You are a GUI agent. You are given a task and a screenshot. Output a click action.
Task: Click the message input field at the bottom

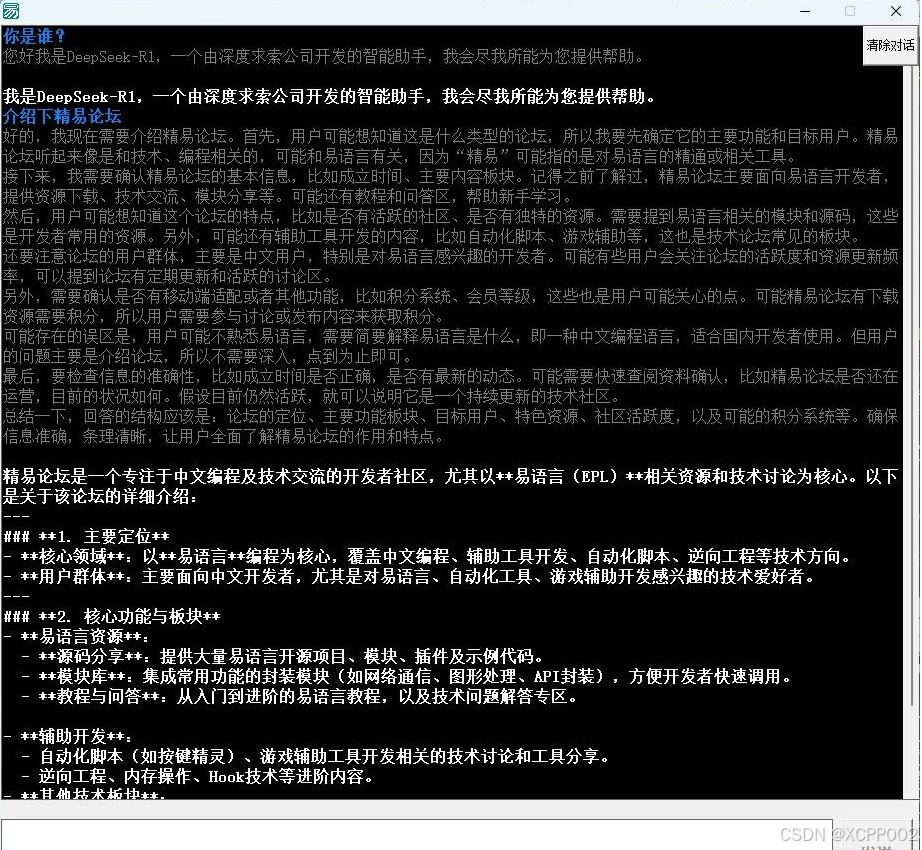[x=416, y=835]
